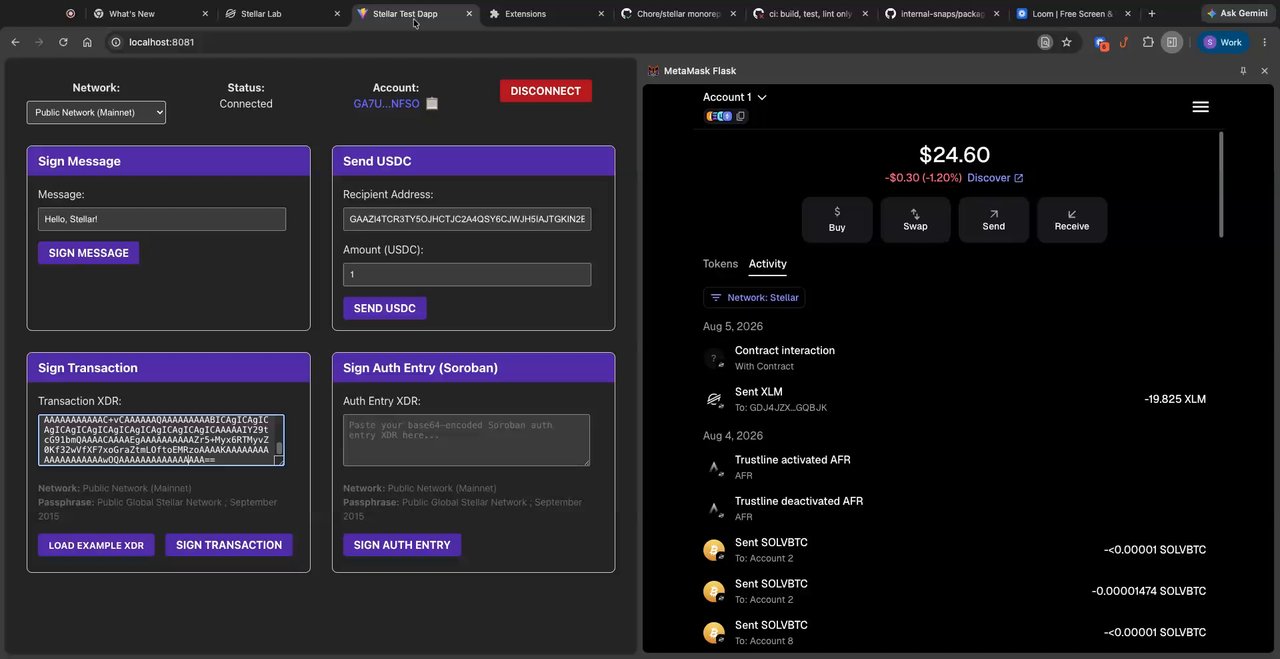This screenshot has width=1280, height=659.
Task: Click the -19.825 XLM amount
Action: pos(1175,399)
